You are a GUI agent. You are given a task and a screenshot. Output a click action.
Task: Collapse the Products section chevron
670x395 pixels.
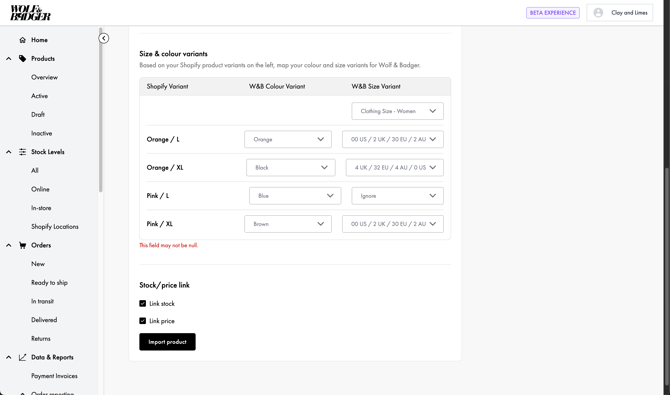pyautogui.click(x=9, y=59)
